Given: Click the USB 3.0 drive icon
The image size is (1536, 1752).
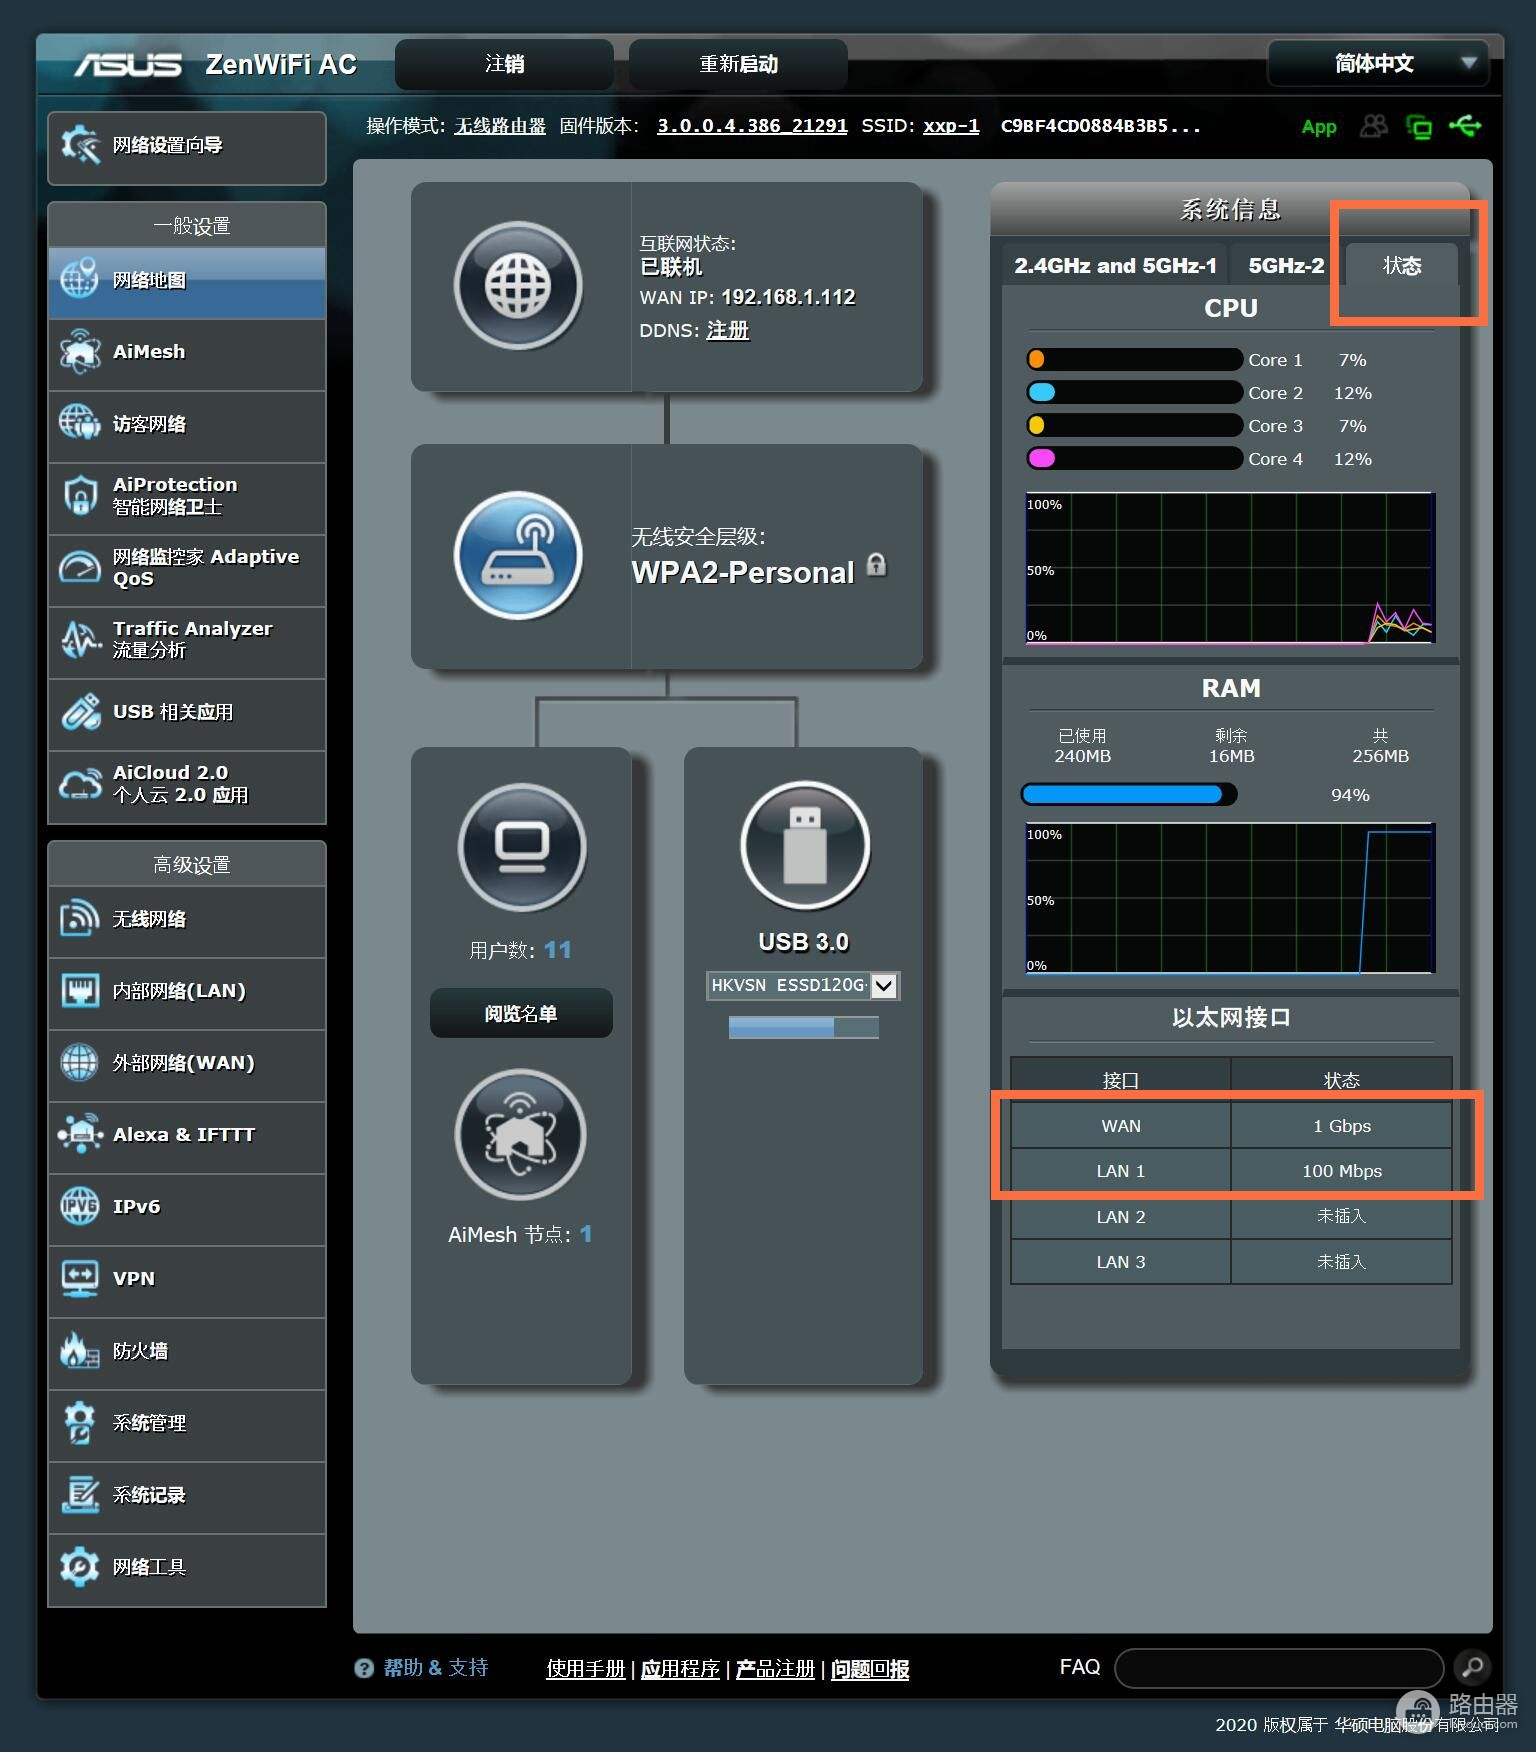Looking at the screenshot, I should point(804,845).
